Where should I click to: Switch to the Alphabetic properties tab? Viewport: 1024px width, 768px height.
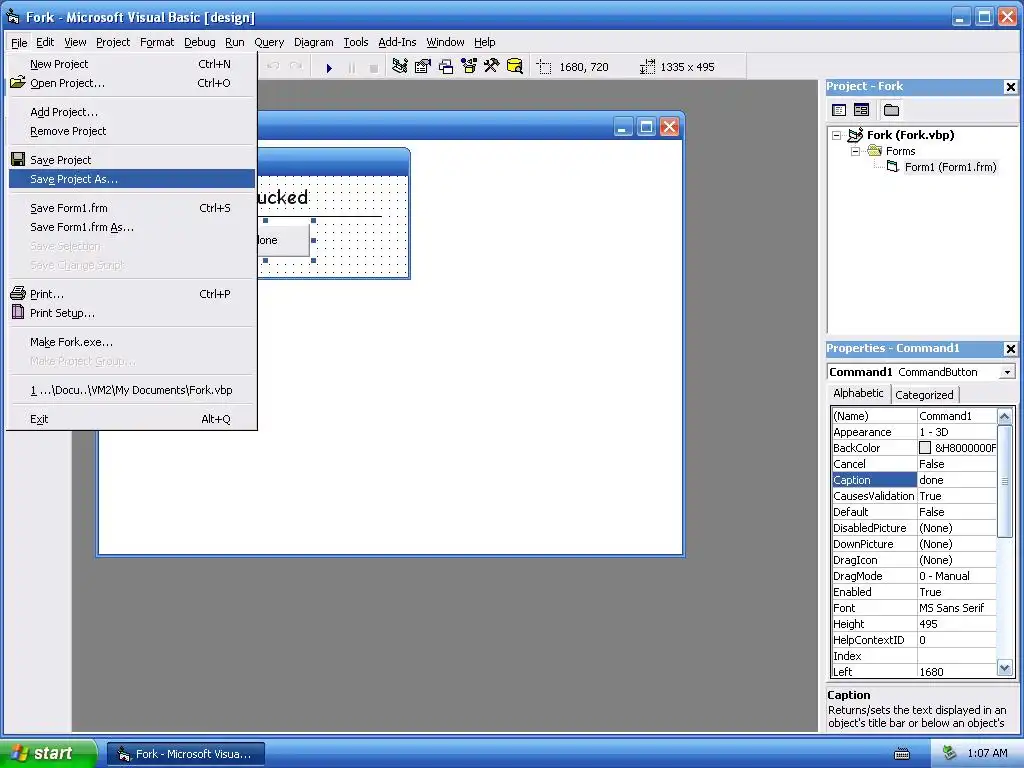[x=858, y=393]
